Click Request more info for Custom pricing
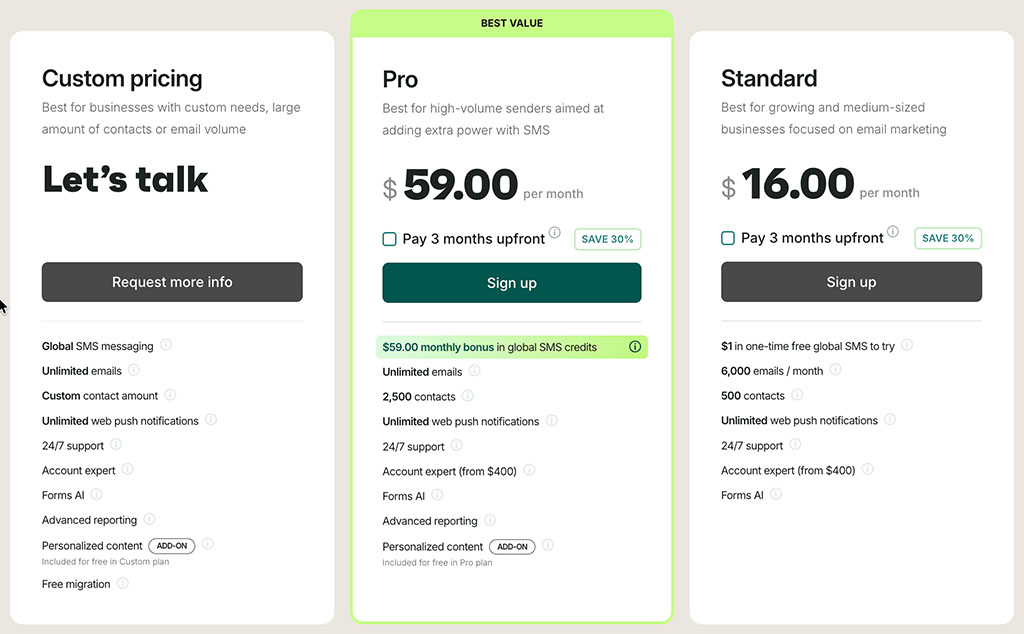 pos(171,282)
